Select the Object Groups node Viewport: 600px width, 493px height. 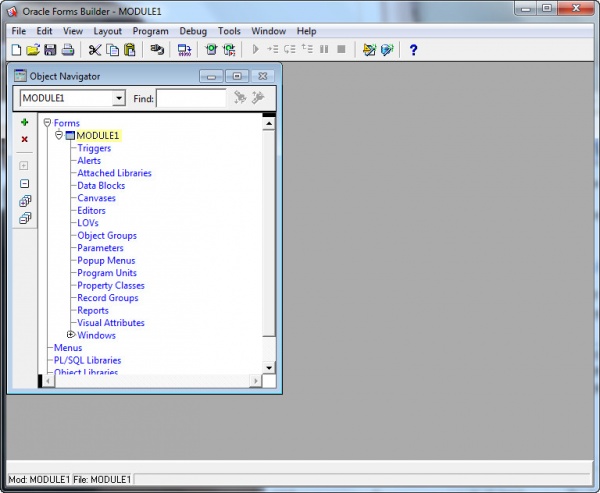107,235
